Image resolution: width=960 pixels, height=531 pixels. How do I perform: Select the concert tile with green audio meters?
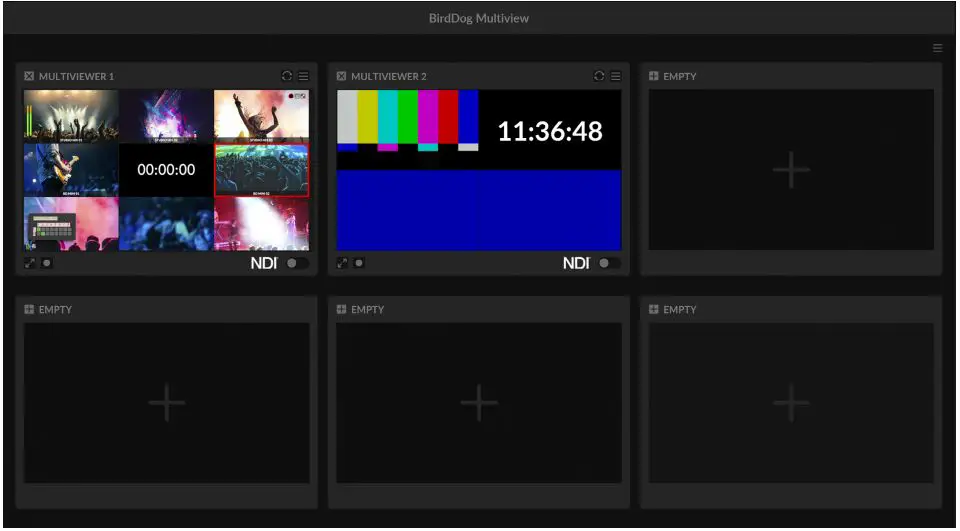72,116
